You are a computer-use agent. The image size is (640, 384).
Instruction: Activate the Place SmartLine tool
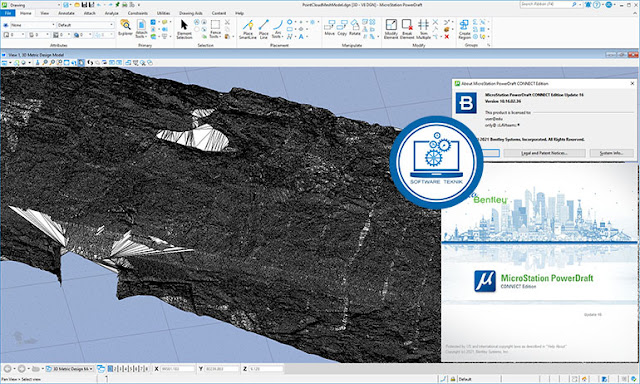coord(248,29)
